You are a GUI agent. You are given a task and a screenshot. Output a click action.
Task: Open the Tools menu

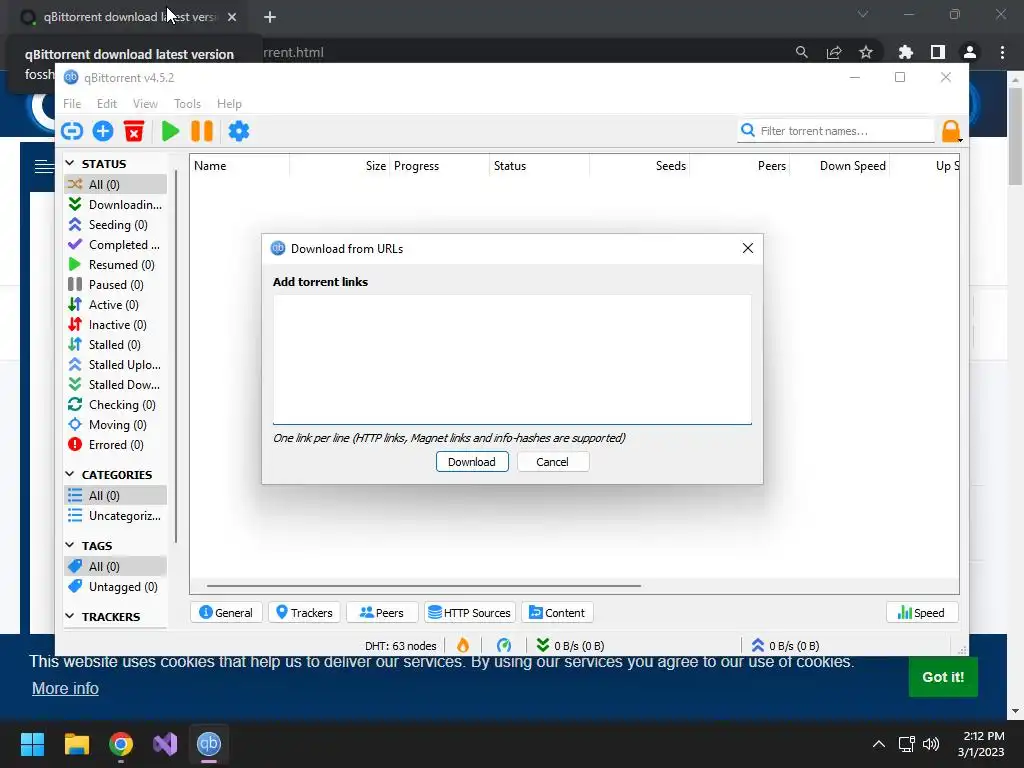tap(187, 104)
